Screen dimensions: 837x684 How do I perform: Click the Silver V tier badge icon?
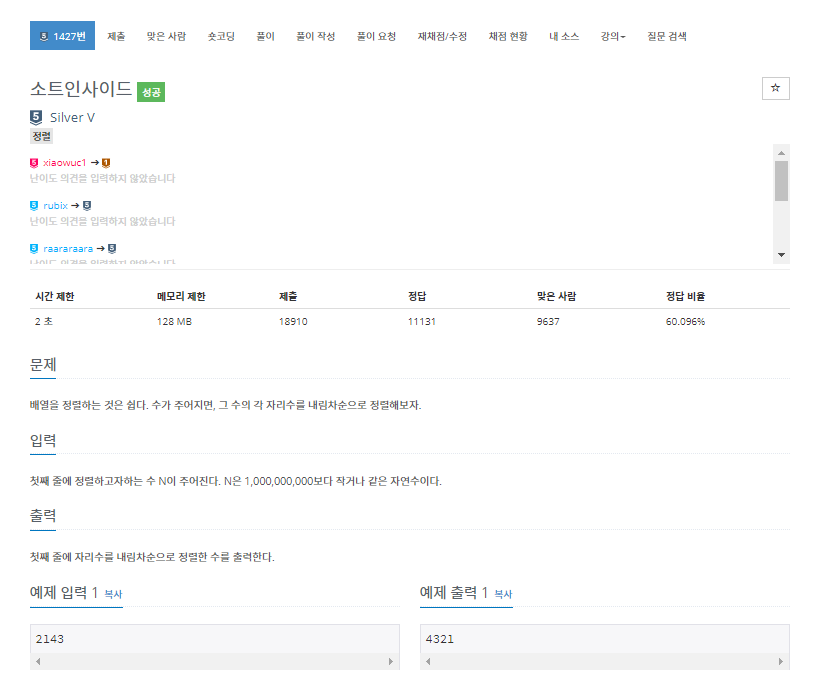pyautogui.click(x=36, y=117)
